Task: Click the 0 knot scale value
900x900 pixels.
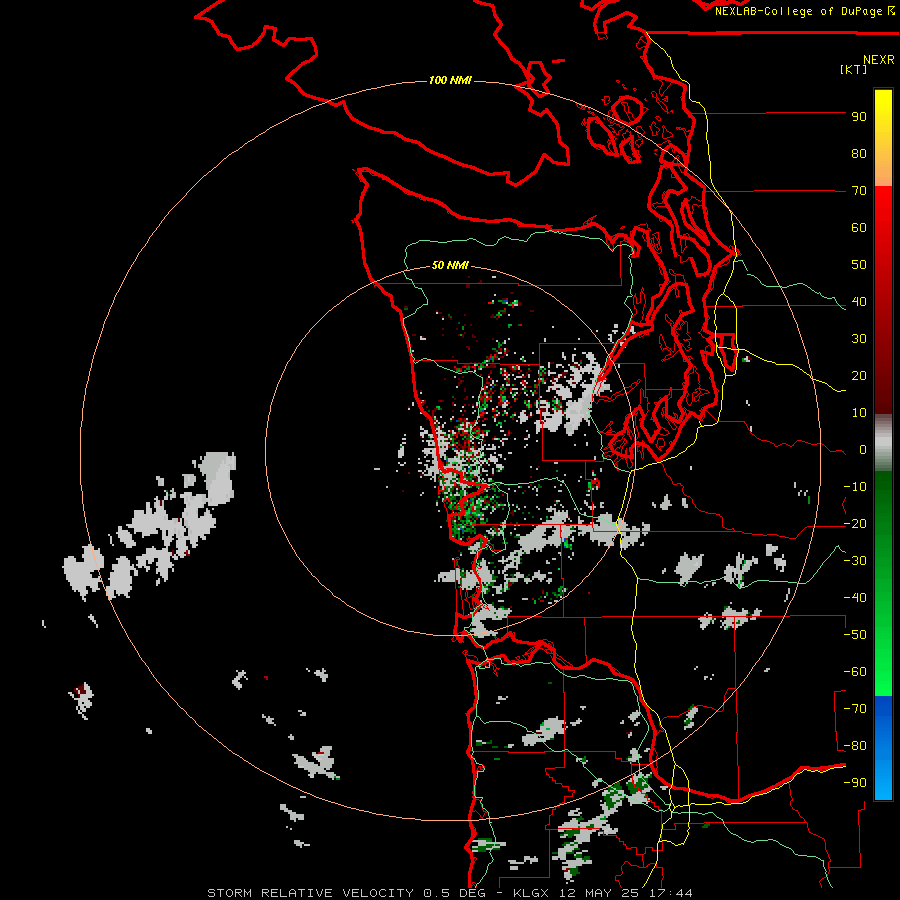Action: [x=863, y=450]
